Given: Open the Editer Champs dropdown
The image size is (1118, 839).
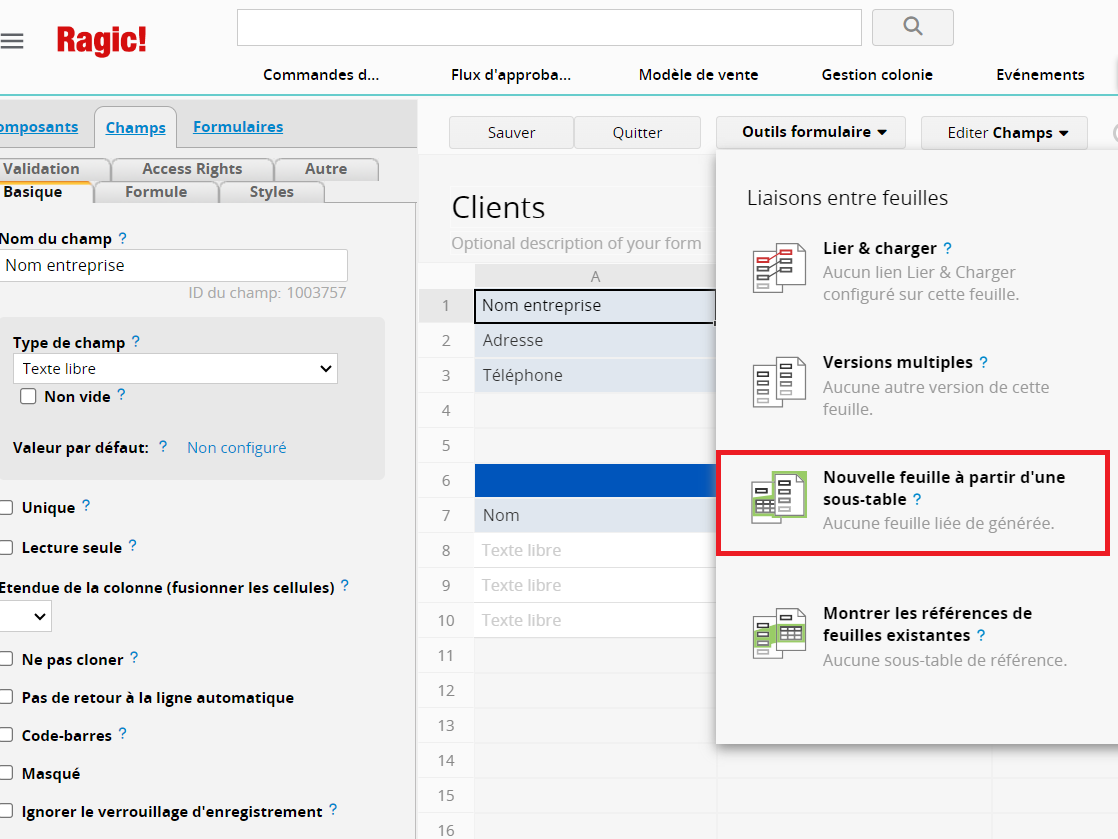Looking at the screenshot, I should pos(1004,133).
